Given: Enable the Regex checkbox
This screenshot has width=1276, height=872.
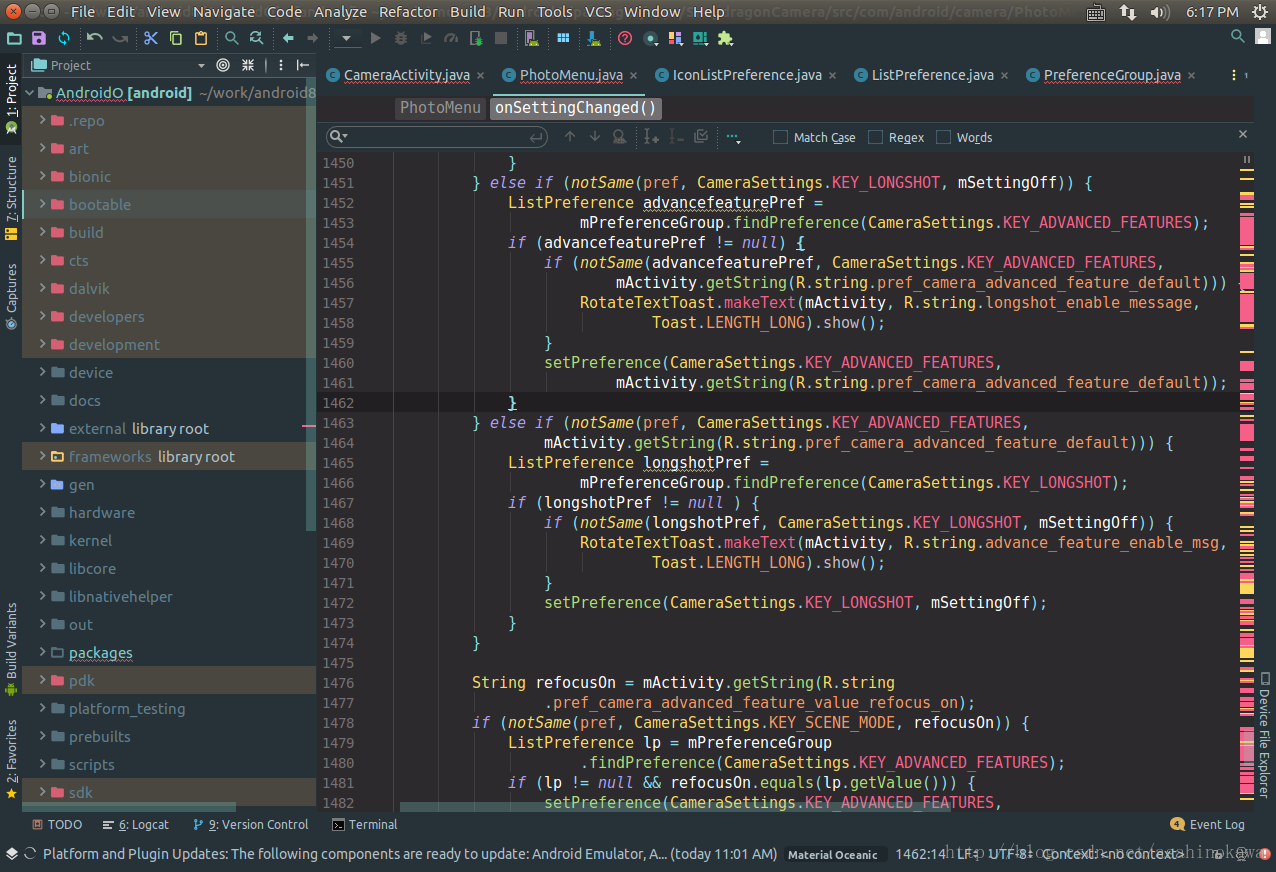Looking at the screenshot, I should click(x=876, y=137).
